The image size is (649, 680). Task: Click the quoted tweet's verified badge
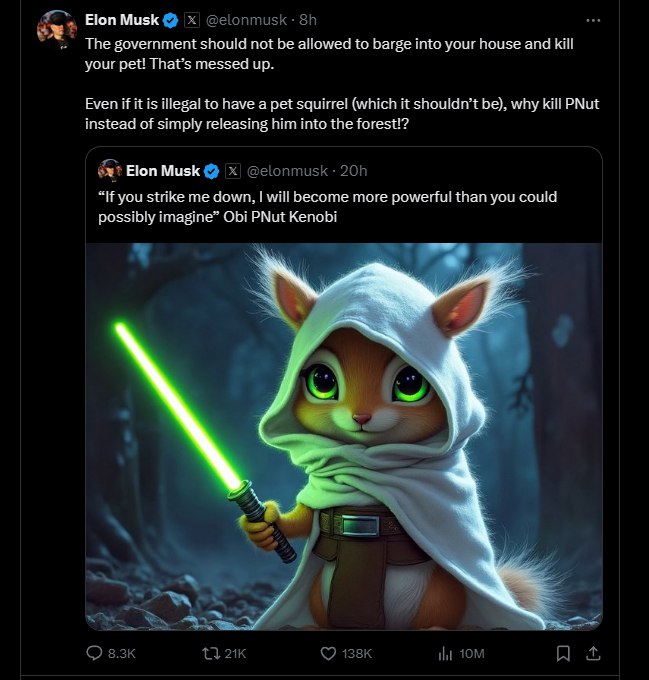click(212, 171)
